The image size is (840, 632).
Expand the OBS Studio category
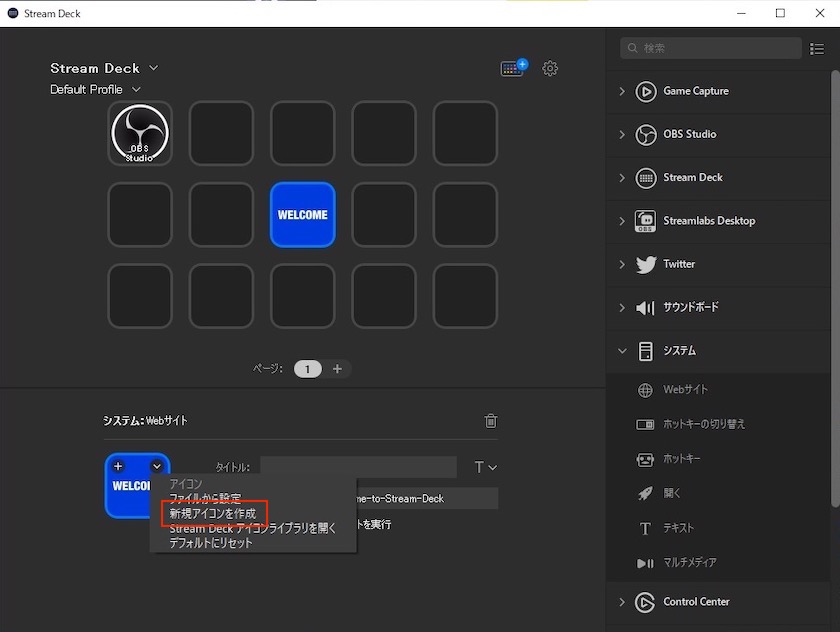(622, 134)
